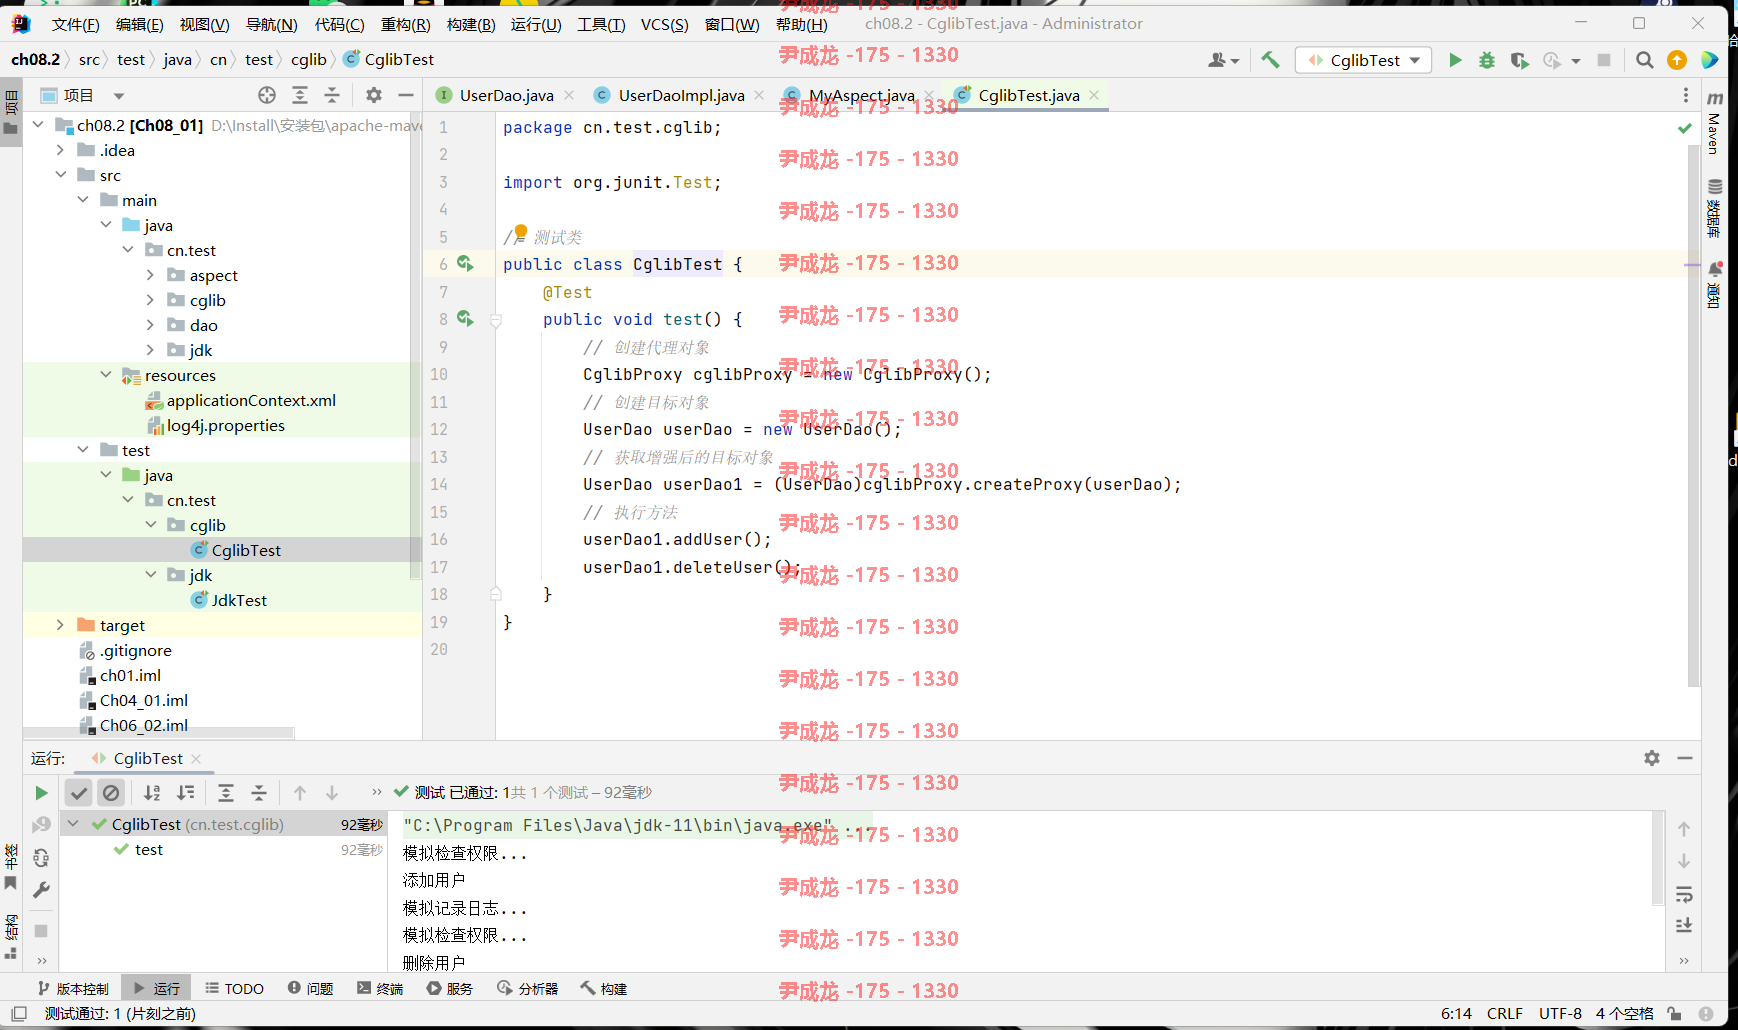Click the project tree horizontal scrollbar
This screenshot has width=1738, height=1030.
159,733
